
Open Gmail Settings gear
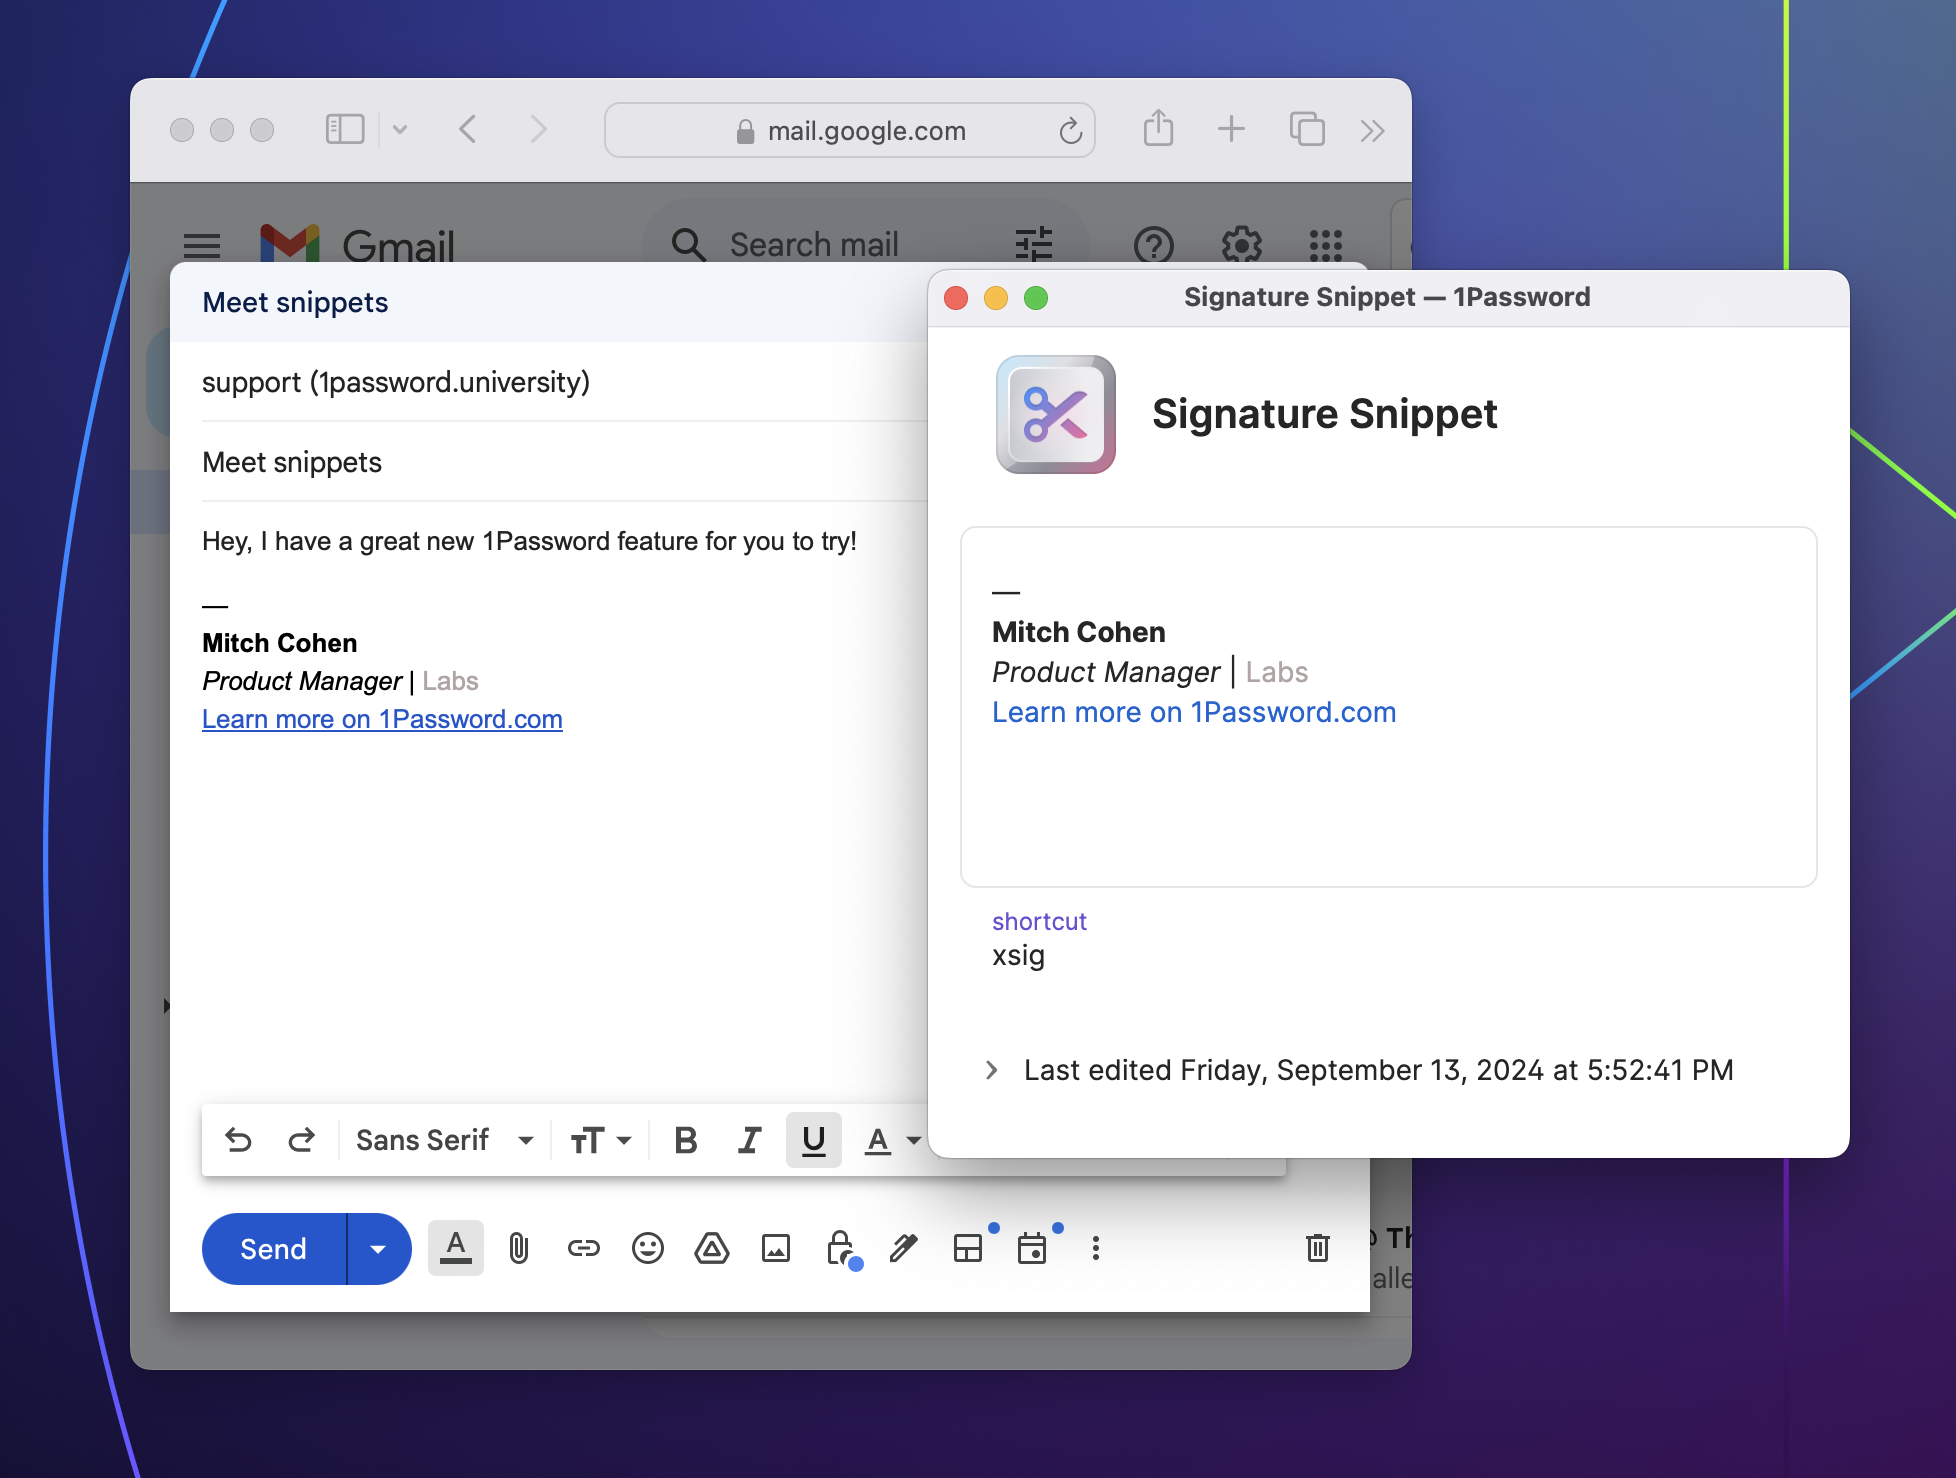click(x=1242, y=244)
